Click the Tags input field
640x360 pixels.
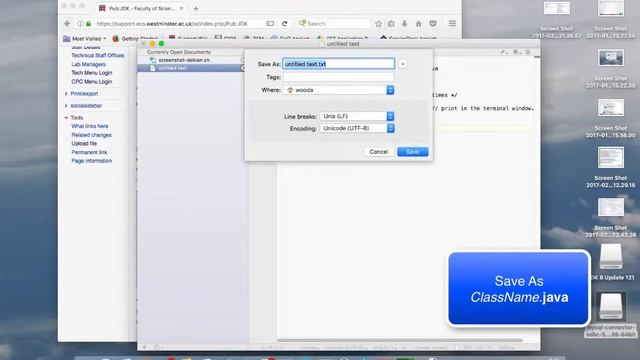click(x=338, y=77)
